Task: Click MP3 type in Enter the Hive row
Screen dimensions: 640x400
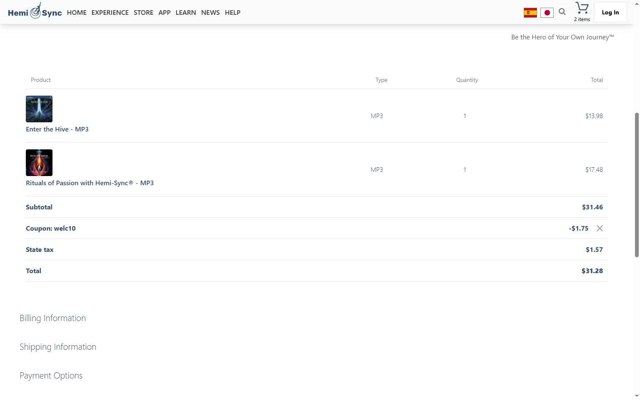Action: [377, 116]
